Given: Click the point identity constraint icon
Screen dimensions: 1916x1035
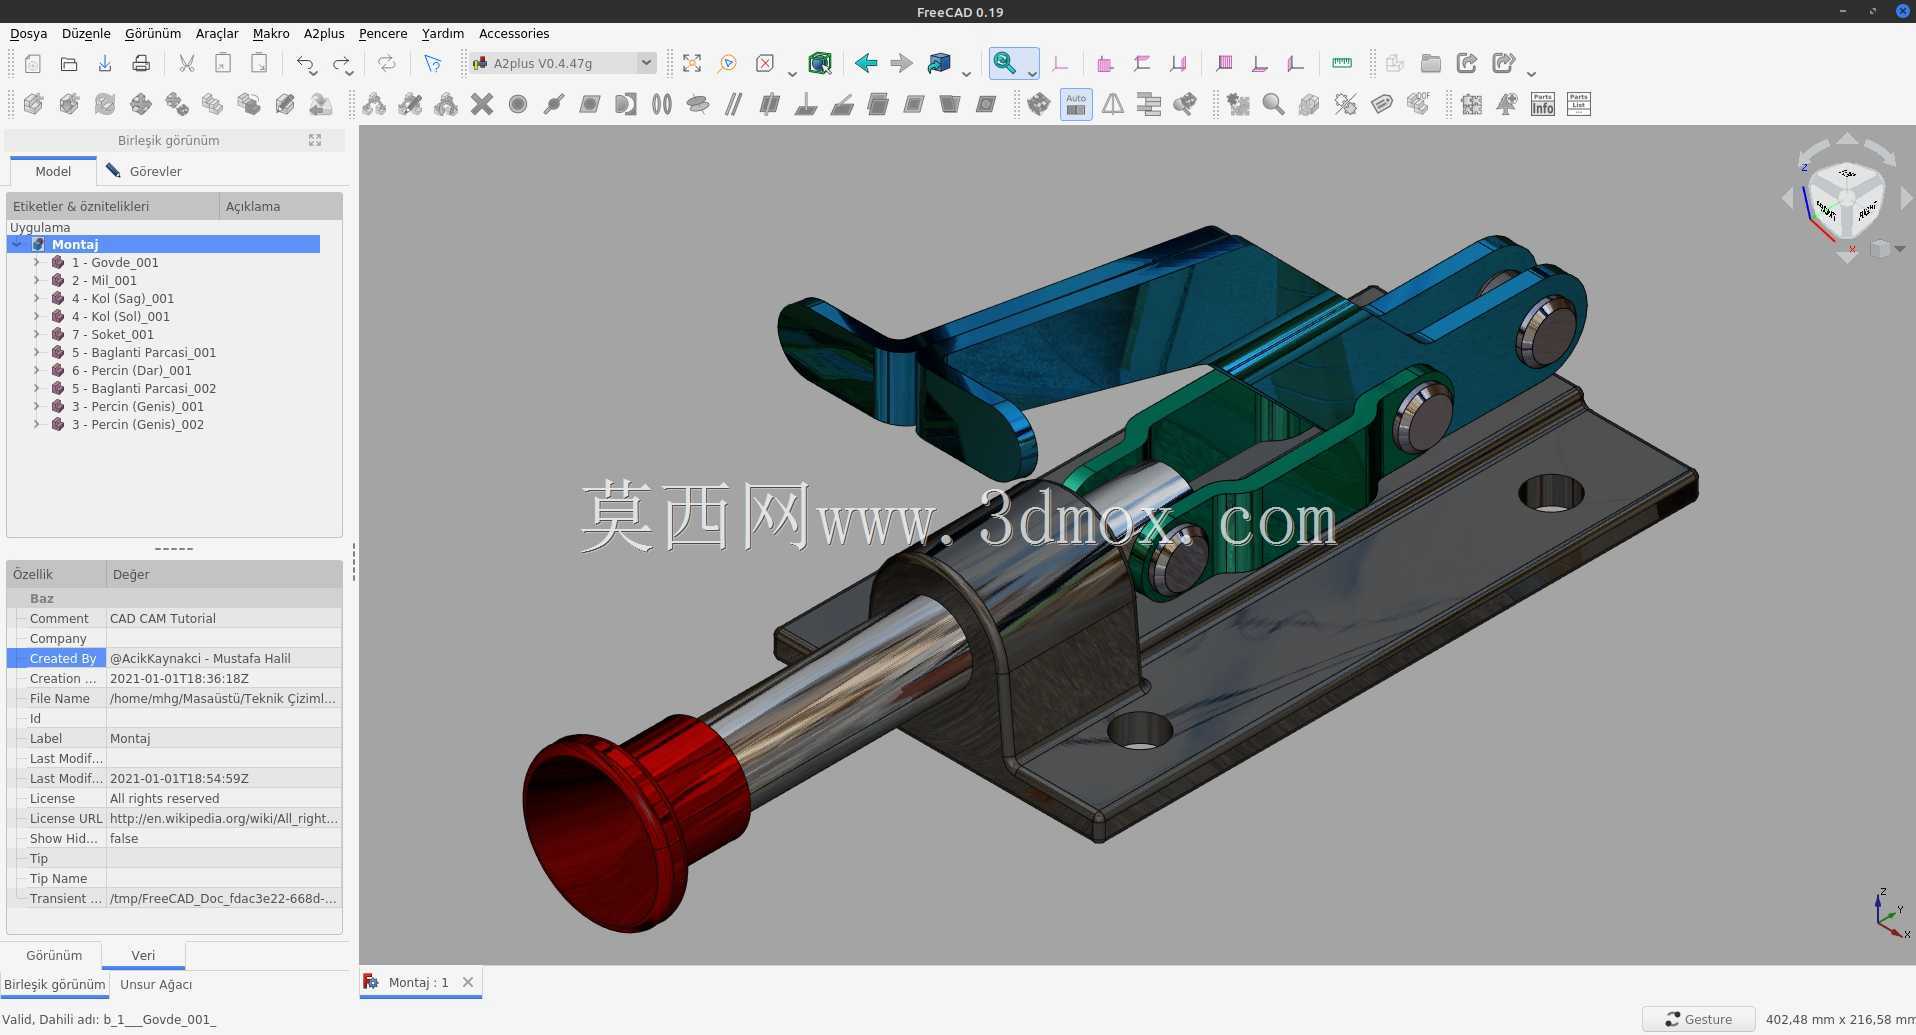Looking at the screenshot, I should pos(518,104).
